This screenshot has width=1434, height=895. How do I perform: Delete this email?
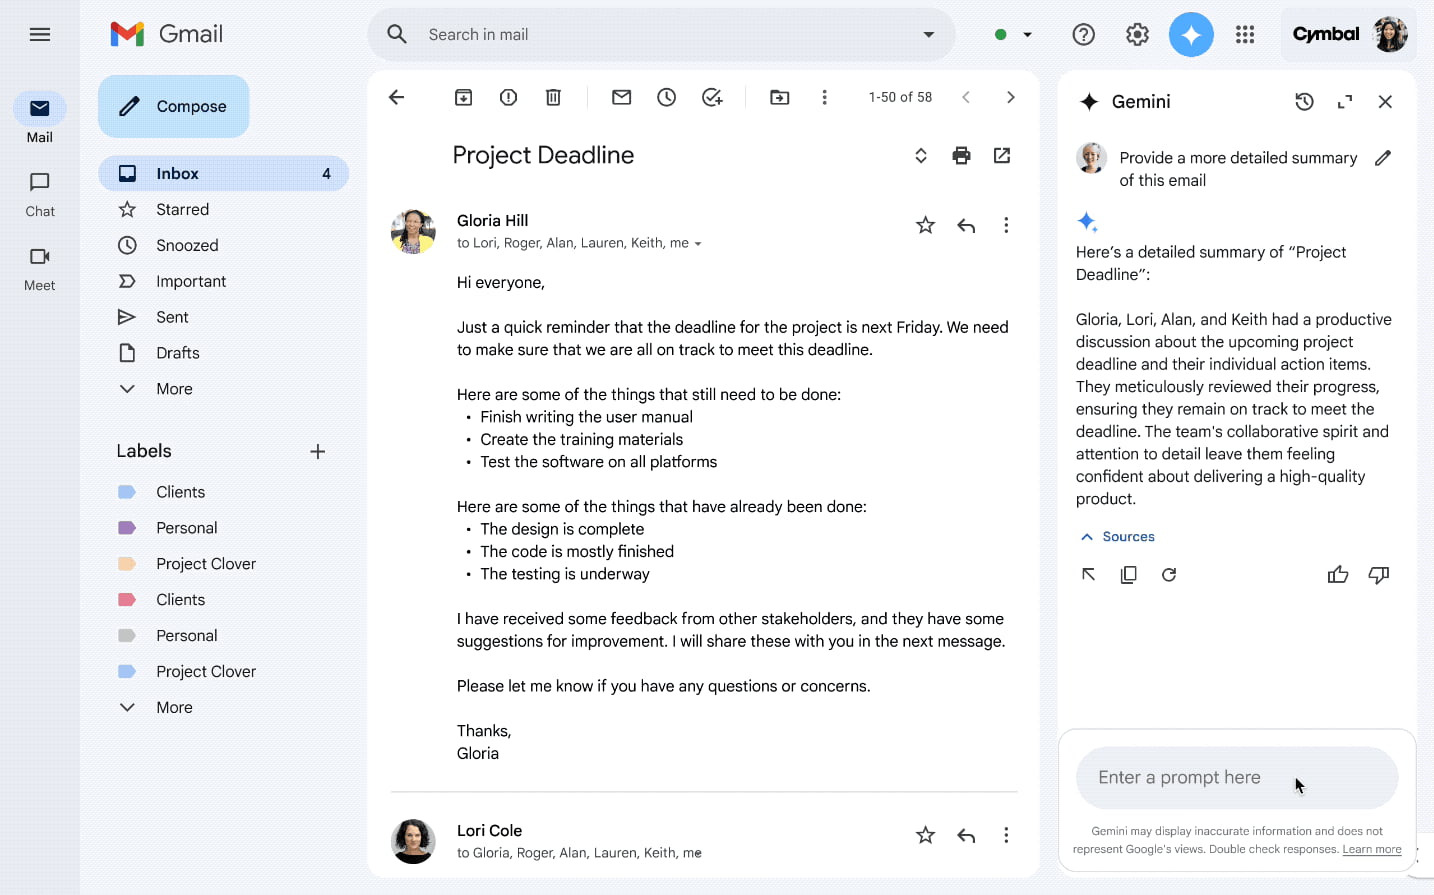[553, 97]
